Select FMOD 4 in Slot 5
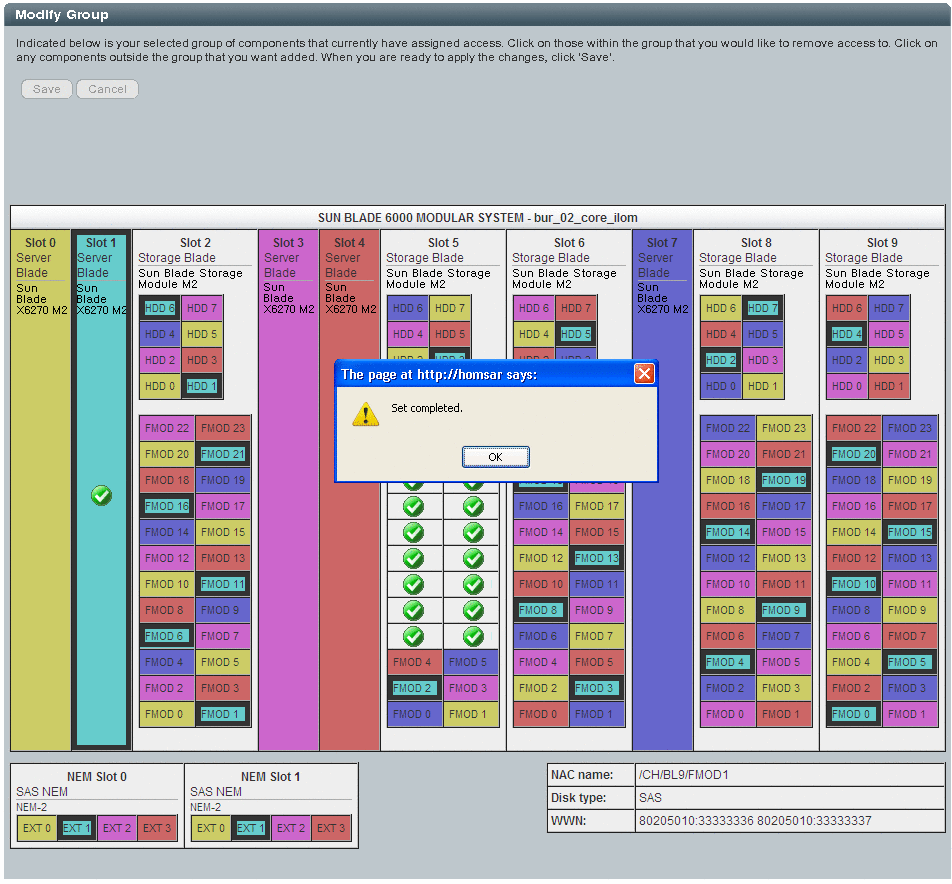The image size is (952, 884). point(415,662)
